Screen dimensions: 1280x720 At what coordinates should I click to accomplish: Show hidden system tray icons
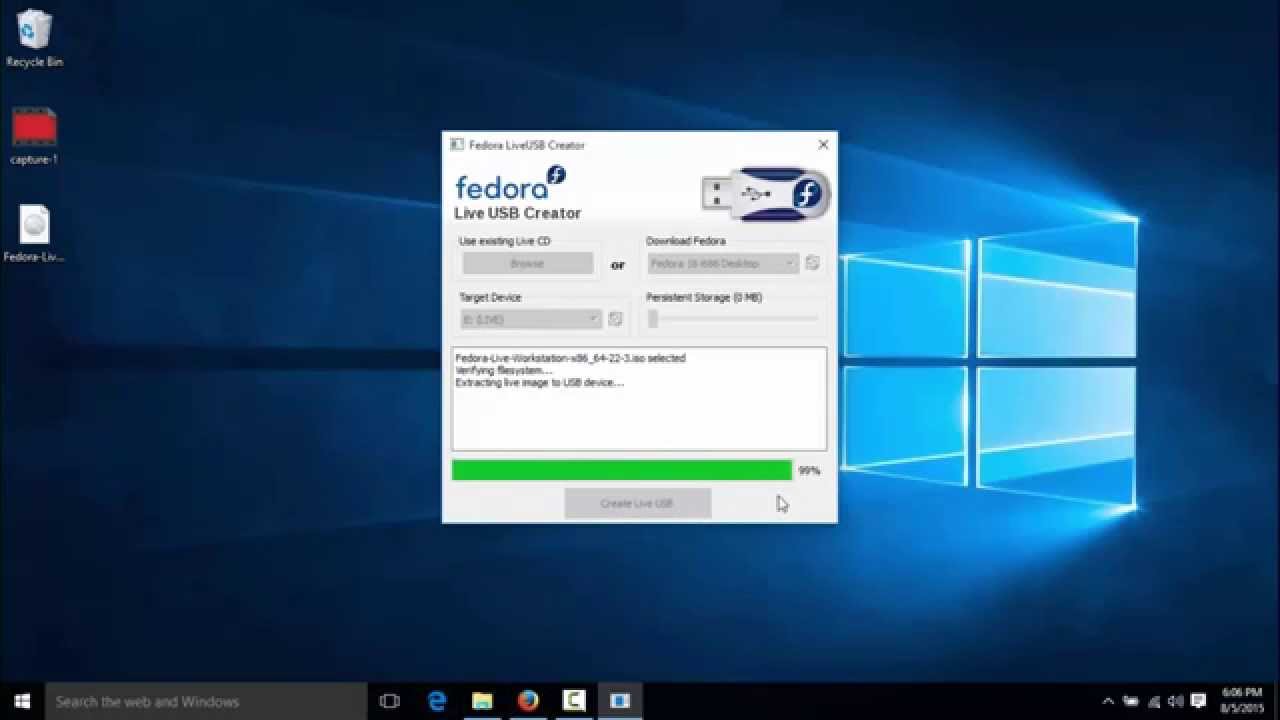pos(1108,701)
